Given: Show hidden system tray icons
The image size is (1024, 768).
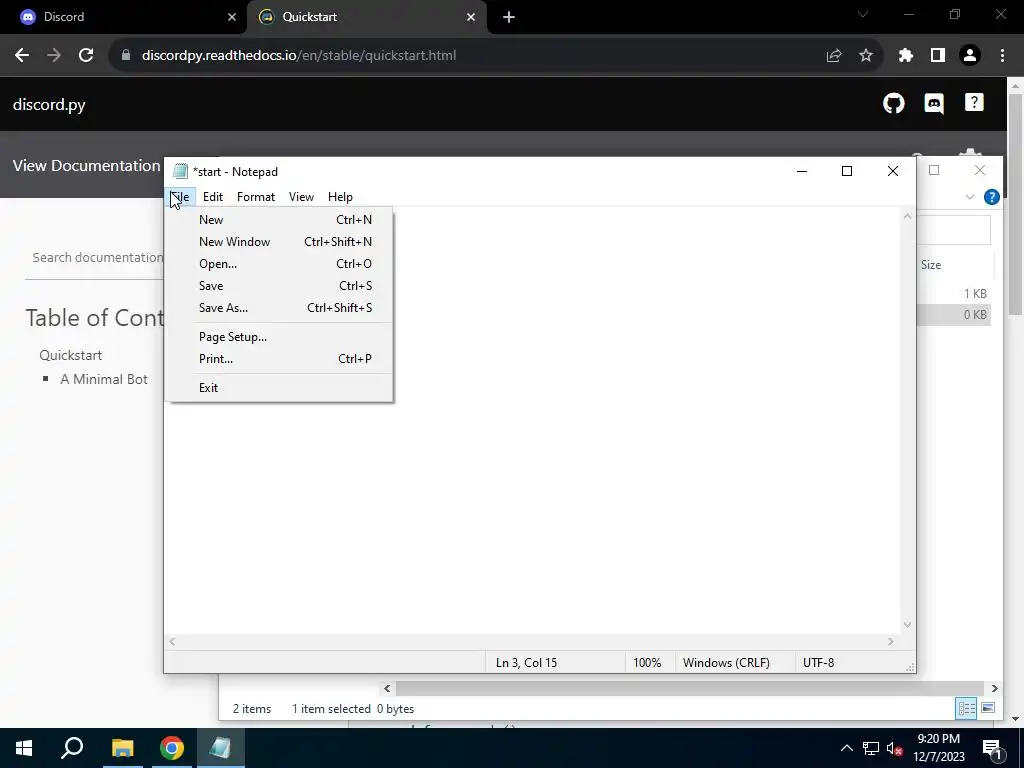Looking at the screenshot, I should click(x=846, y=748).
